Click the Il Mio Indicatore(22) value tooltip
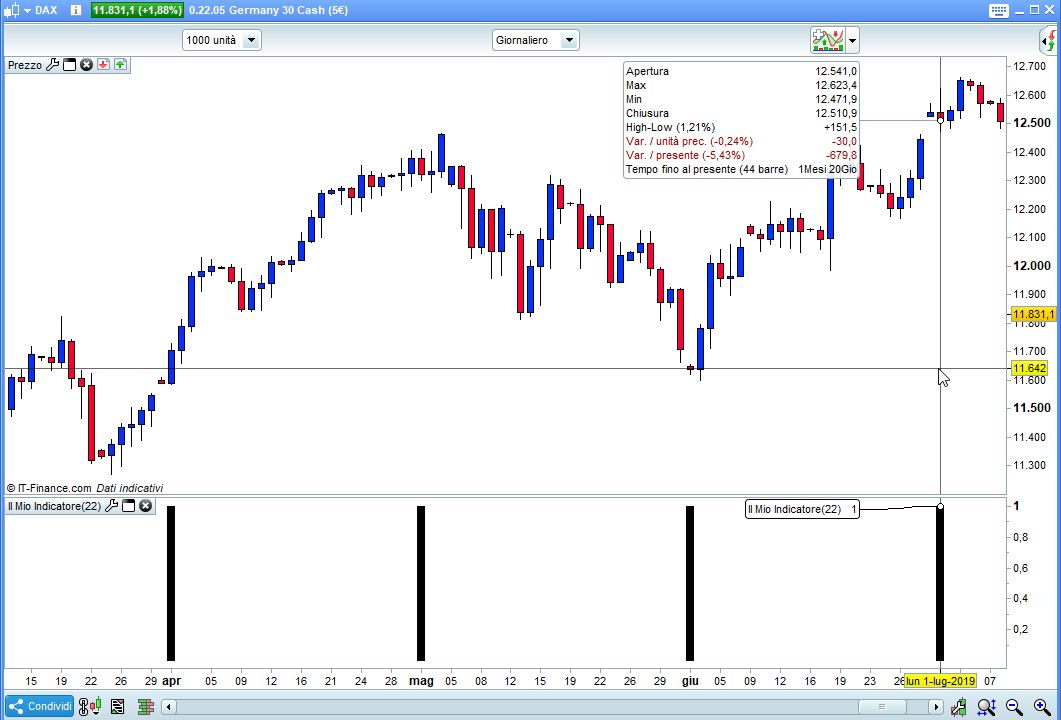 [802, 509]
